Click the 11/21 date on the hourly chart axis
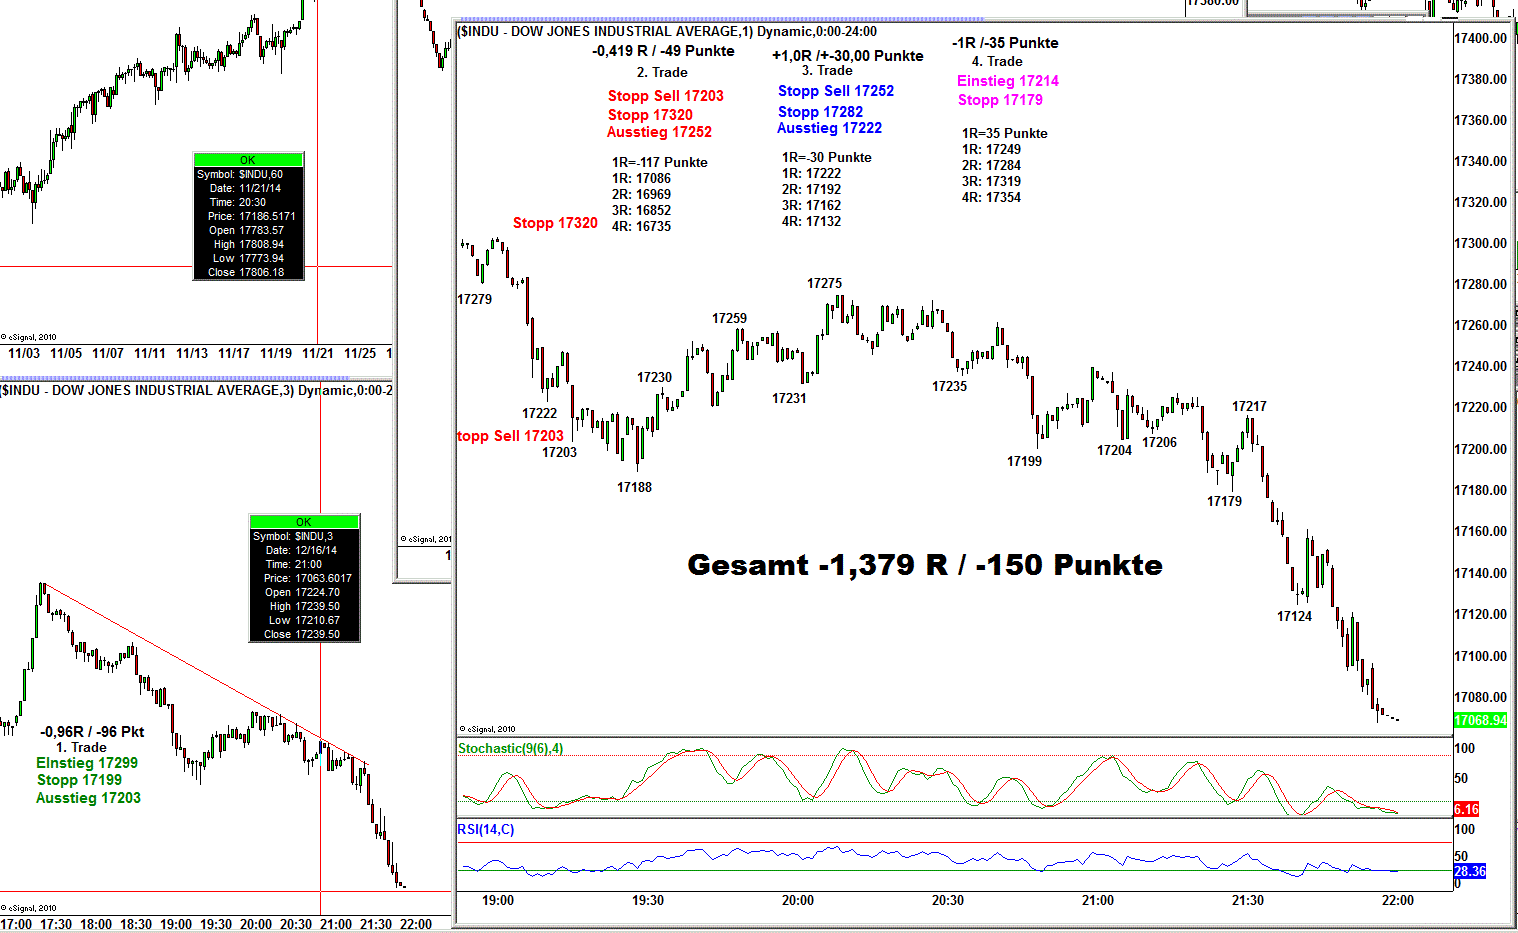Viewport: 1518px width, 933px height. [318, 353]
